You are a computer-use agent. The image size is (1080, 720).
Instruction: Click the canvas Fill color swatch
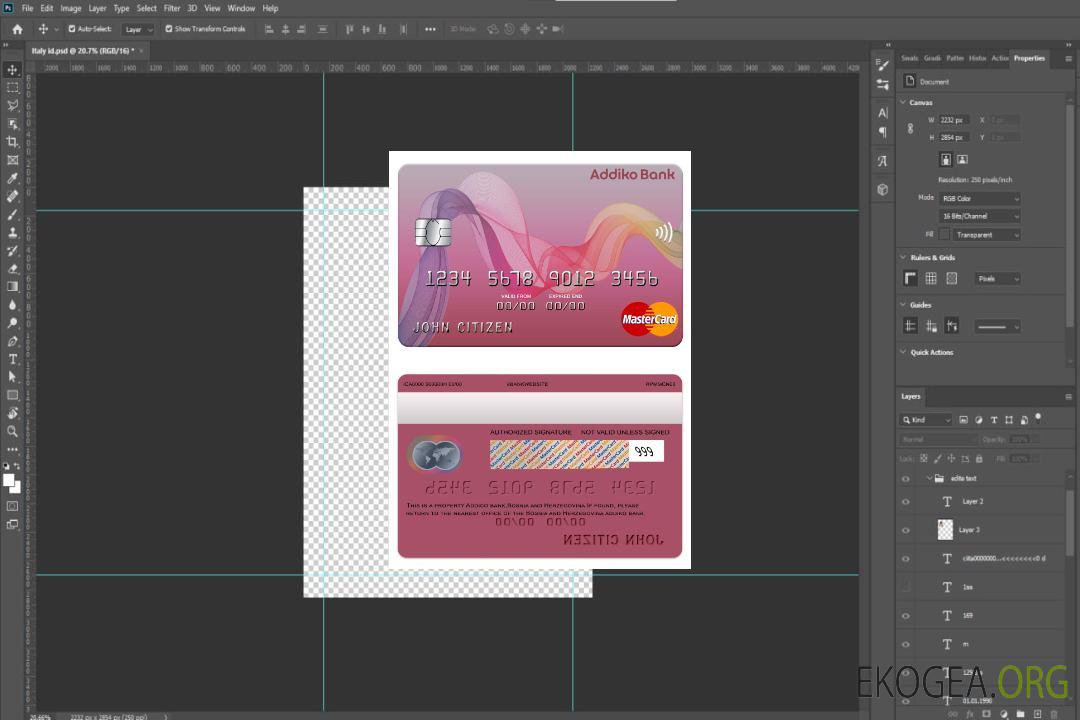(x=944, y=235)
